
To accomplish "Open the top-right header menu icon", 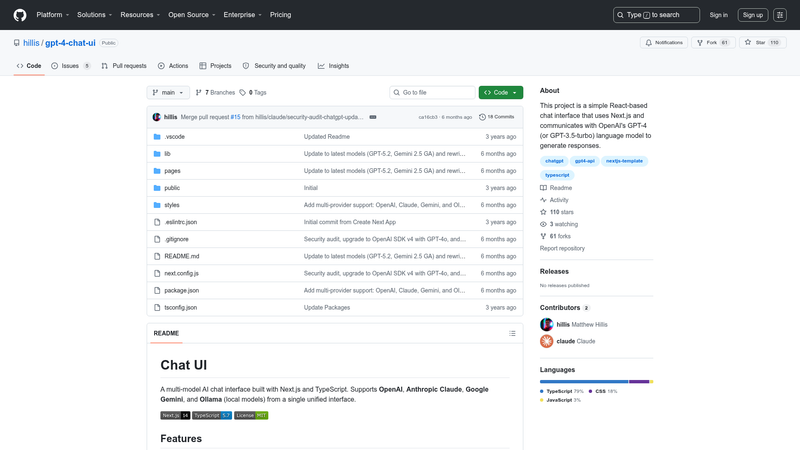I will pyautogui.click(x=780, y=15).
